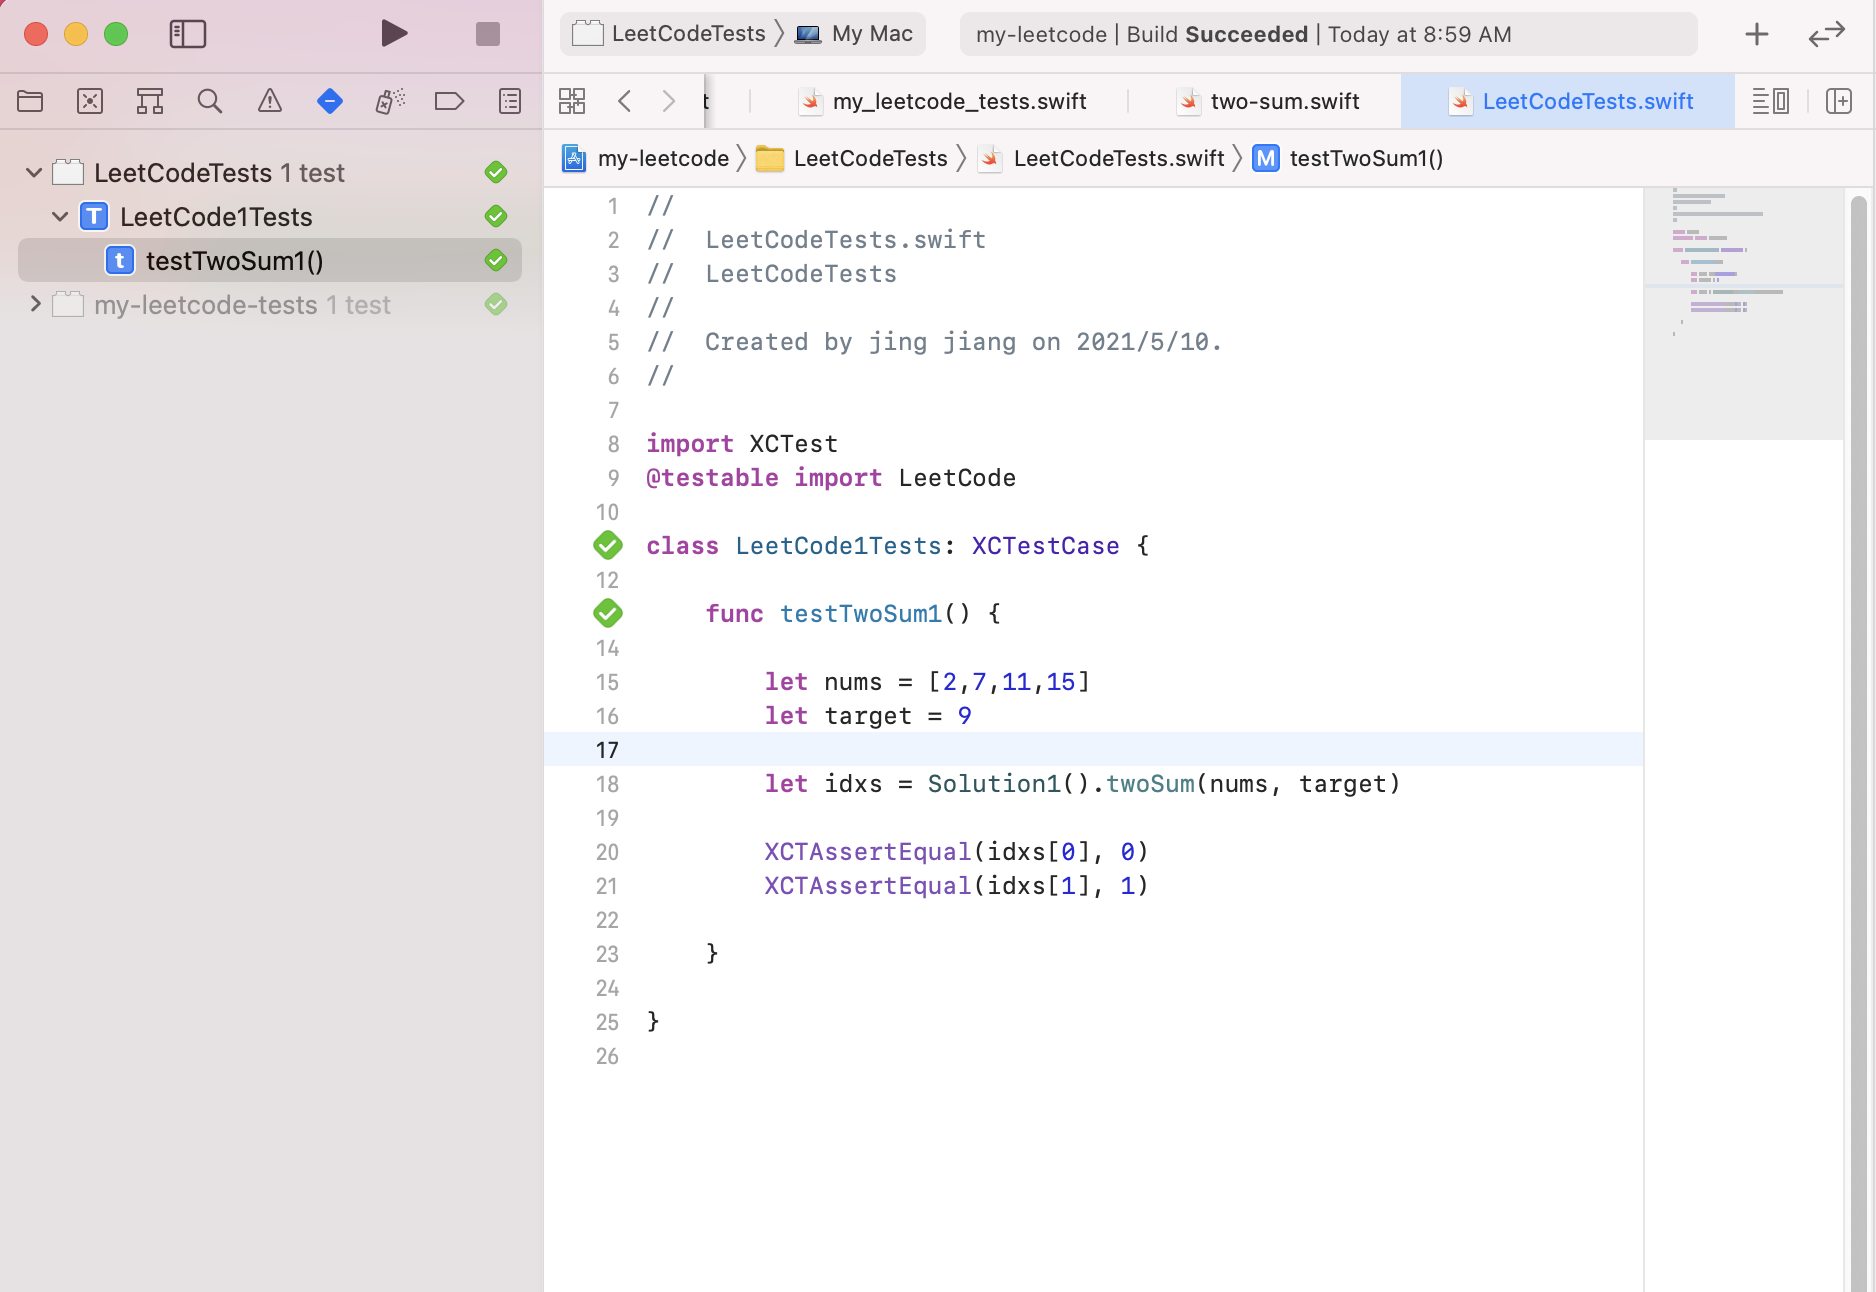1876x1292 pixels.
Task: Toggle the code review arrows button
Action: 1827,34
